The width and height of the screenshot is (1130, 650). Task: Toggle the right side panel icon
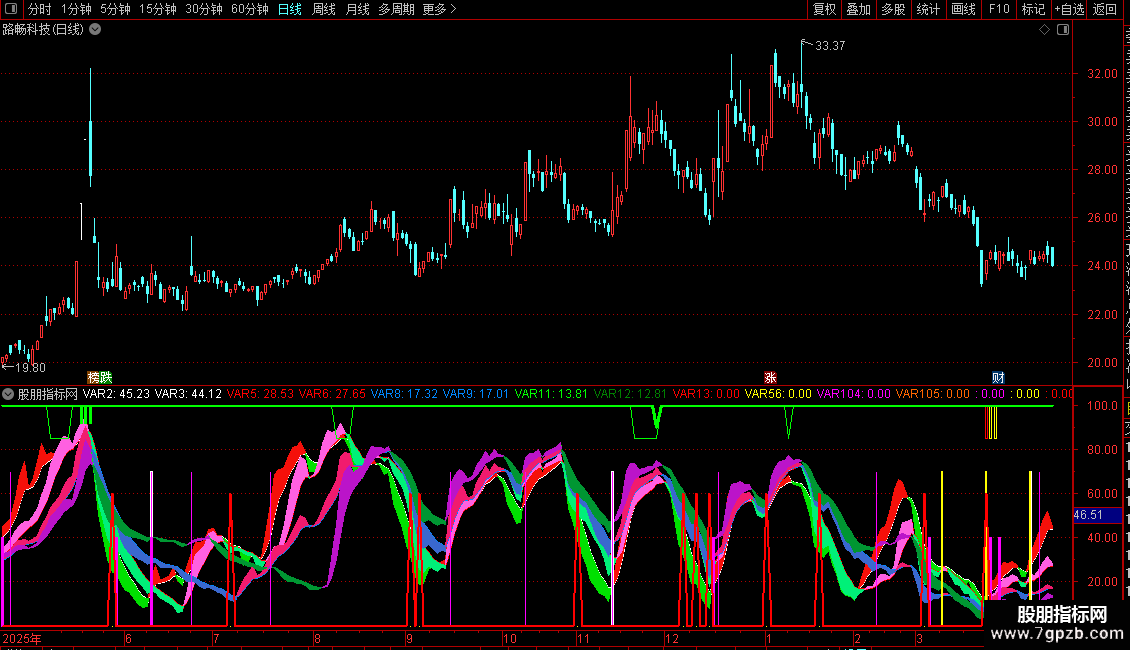(1063, 29)
